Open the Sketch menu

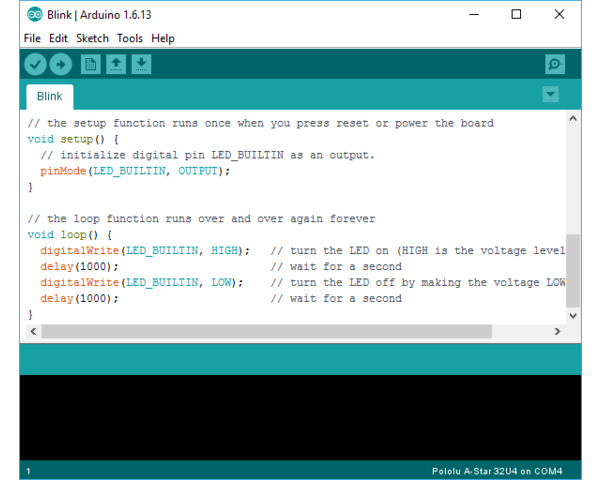click(92, 38)
